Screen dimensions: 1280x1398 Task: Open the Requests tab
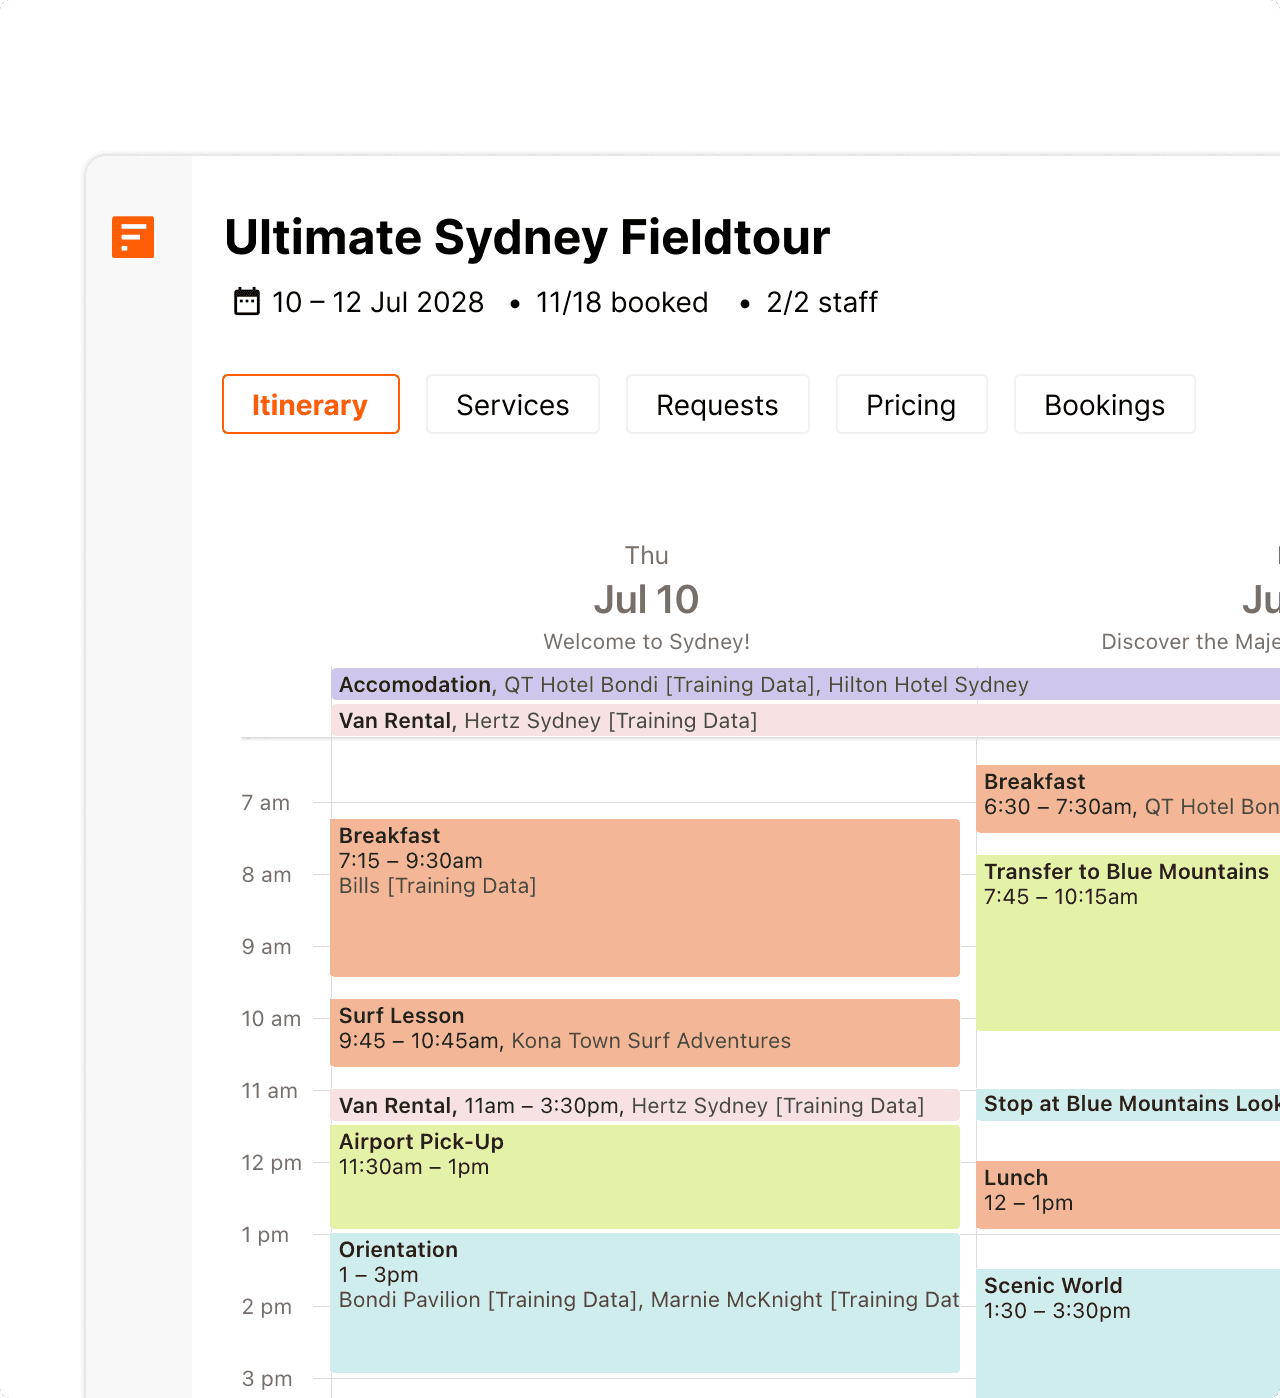[717, 404]
